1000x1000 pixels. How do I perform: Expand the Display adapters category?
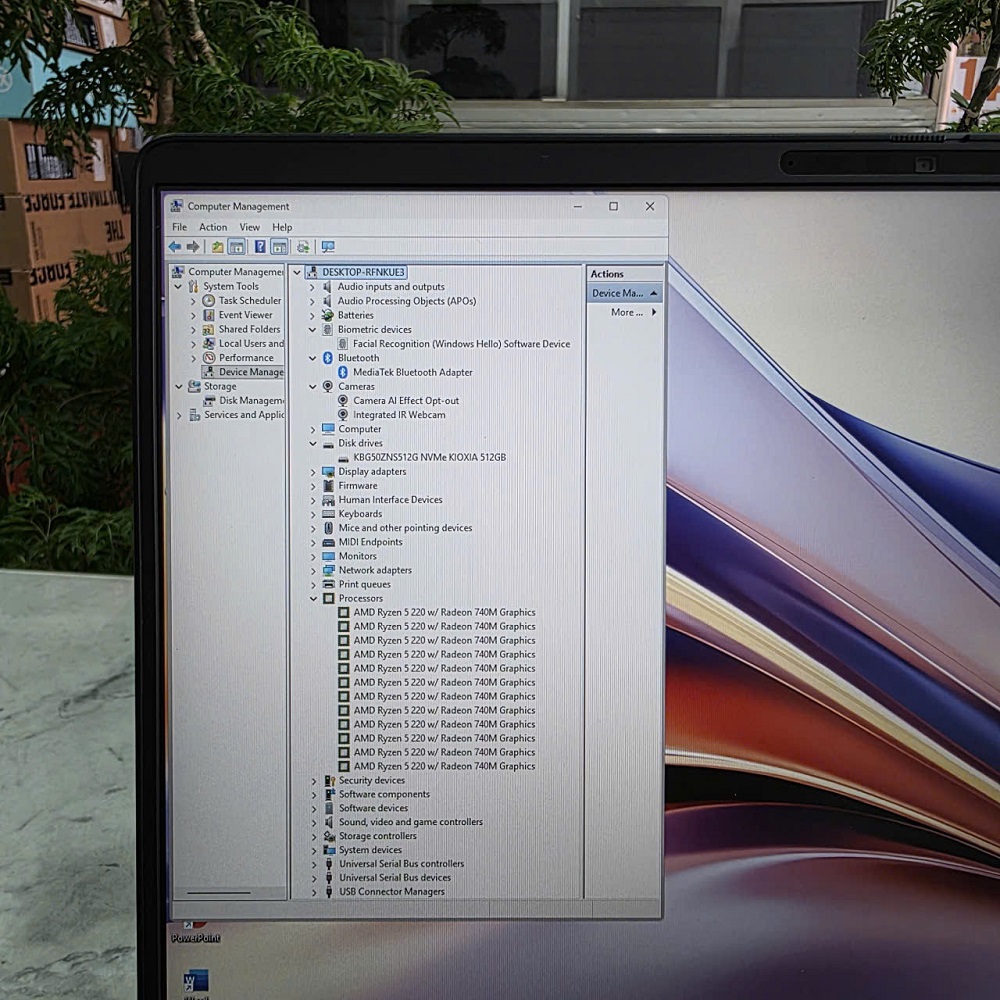point(312,472)
